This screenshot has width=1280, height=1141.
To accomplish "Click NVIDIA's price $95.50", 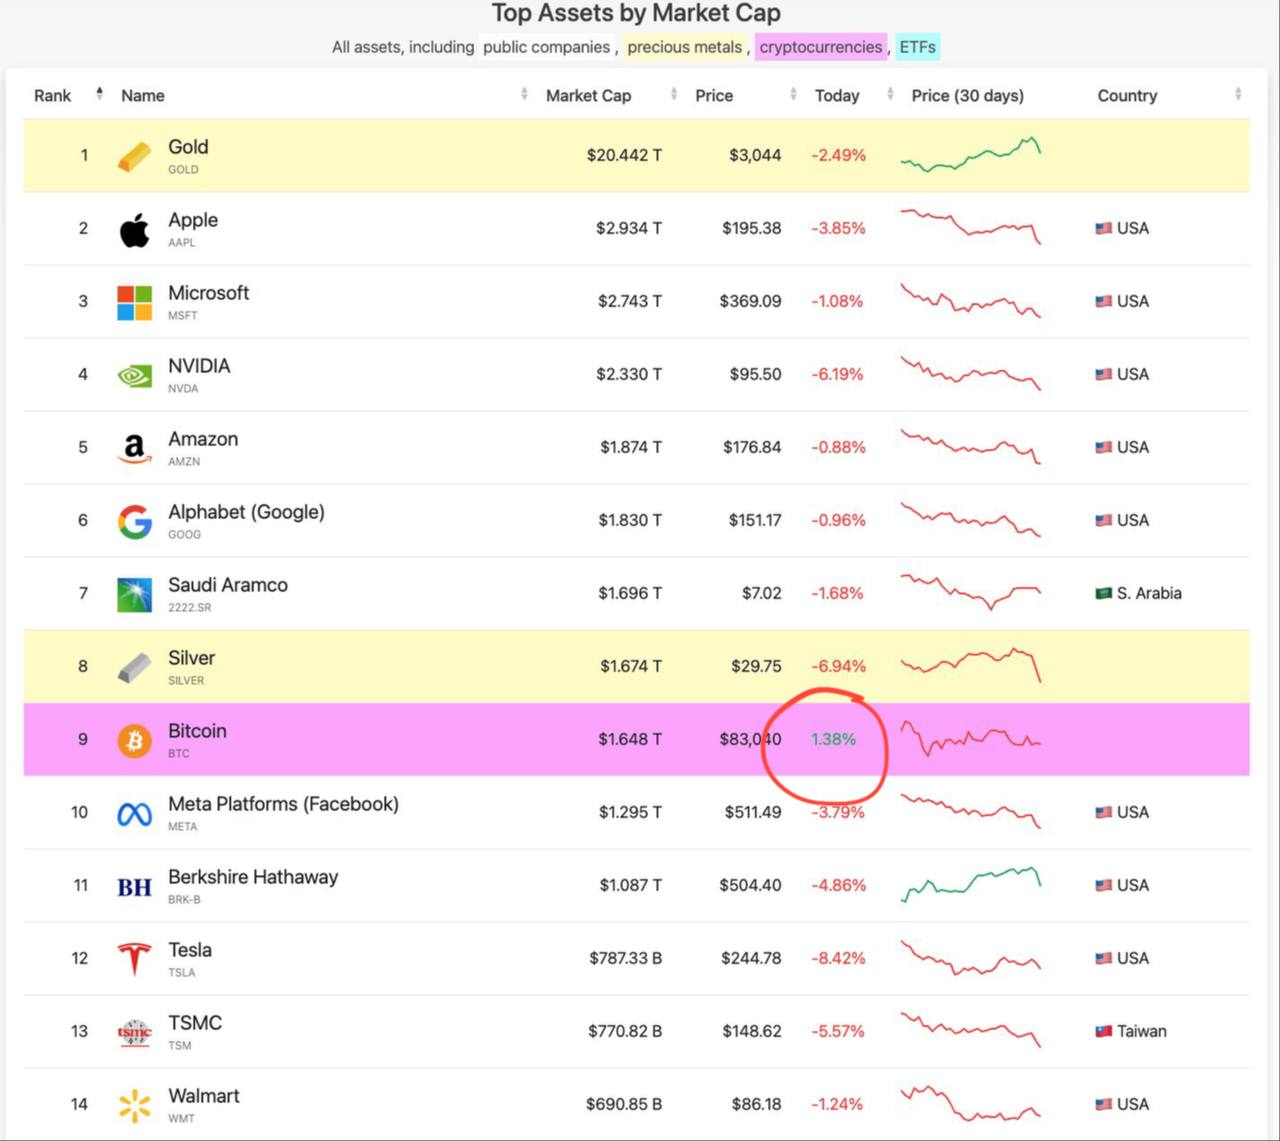I will pos(755,374).
